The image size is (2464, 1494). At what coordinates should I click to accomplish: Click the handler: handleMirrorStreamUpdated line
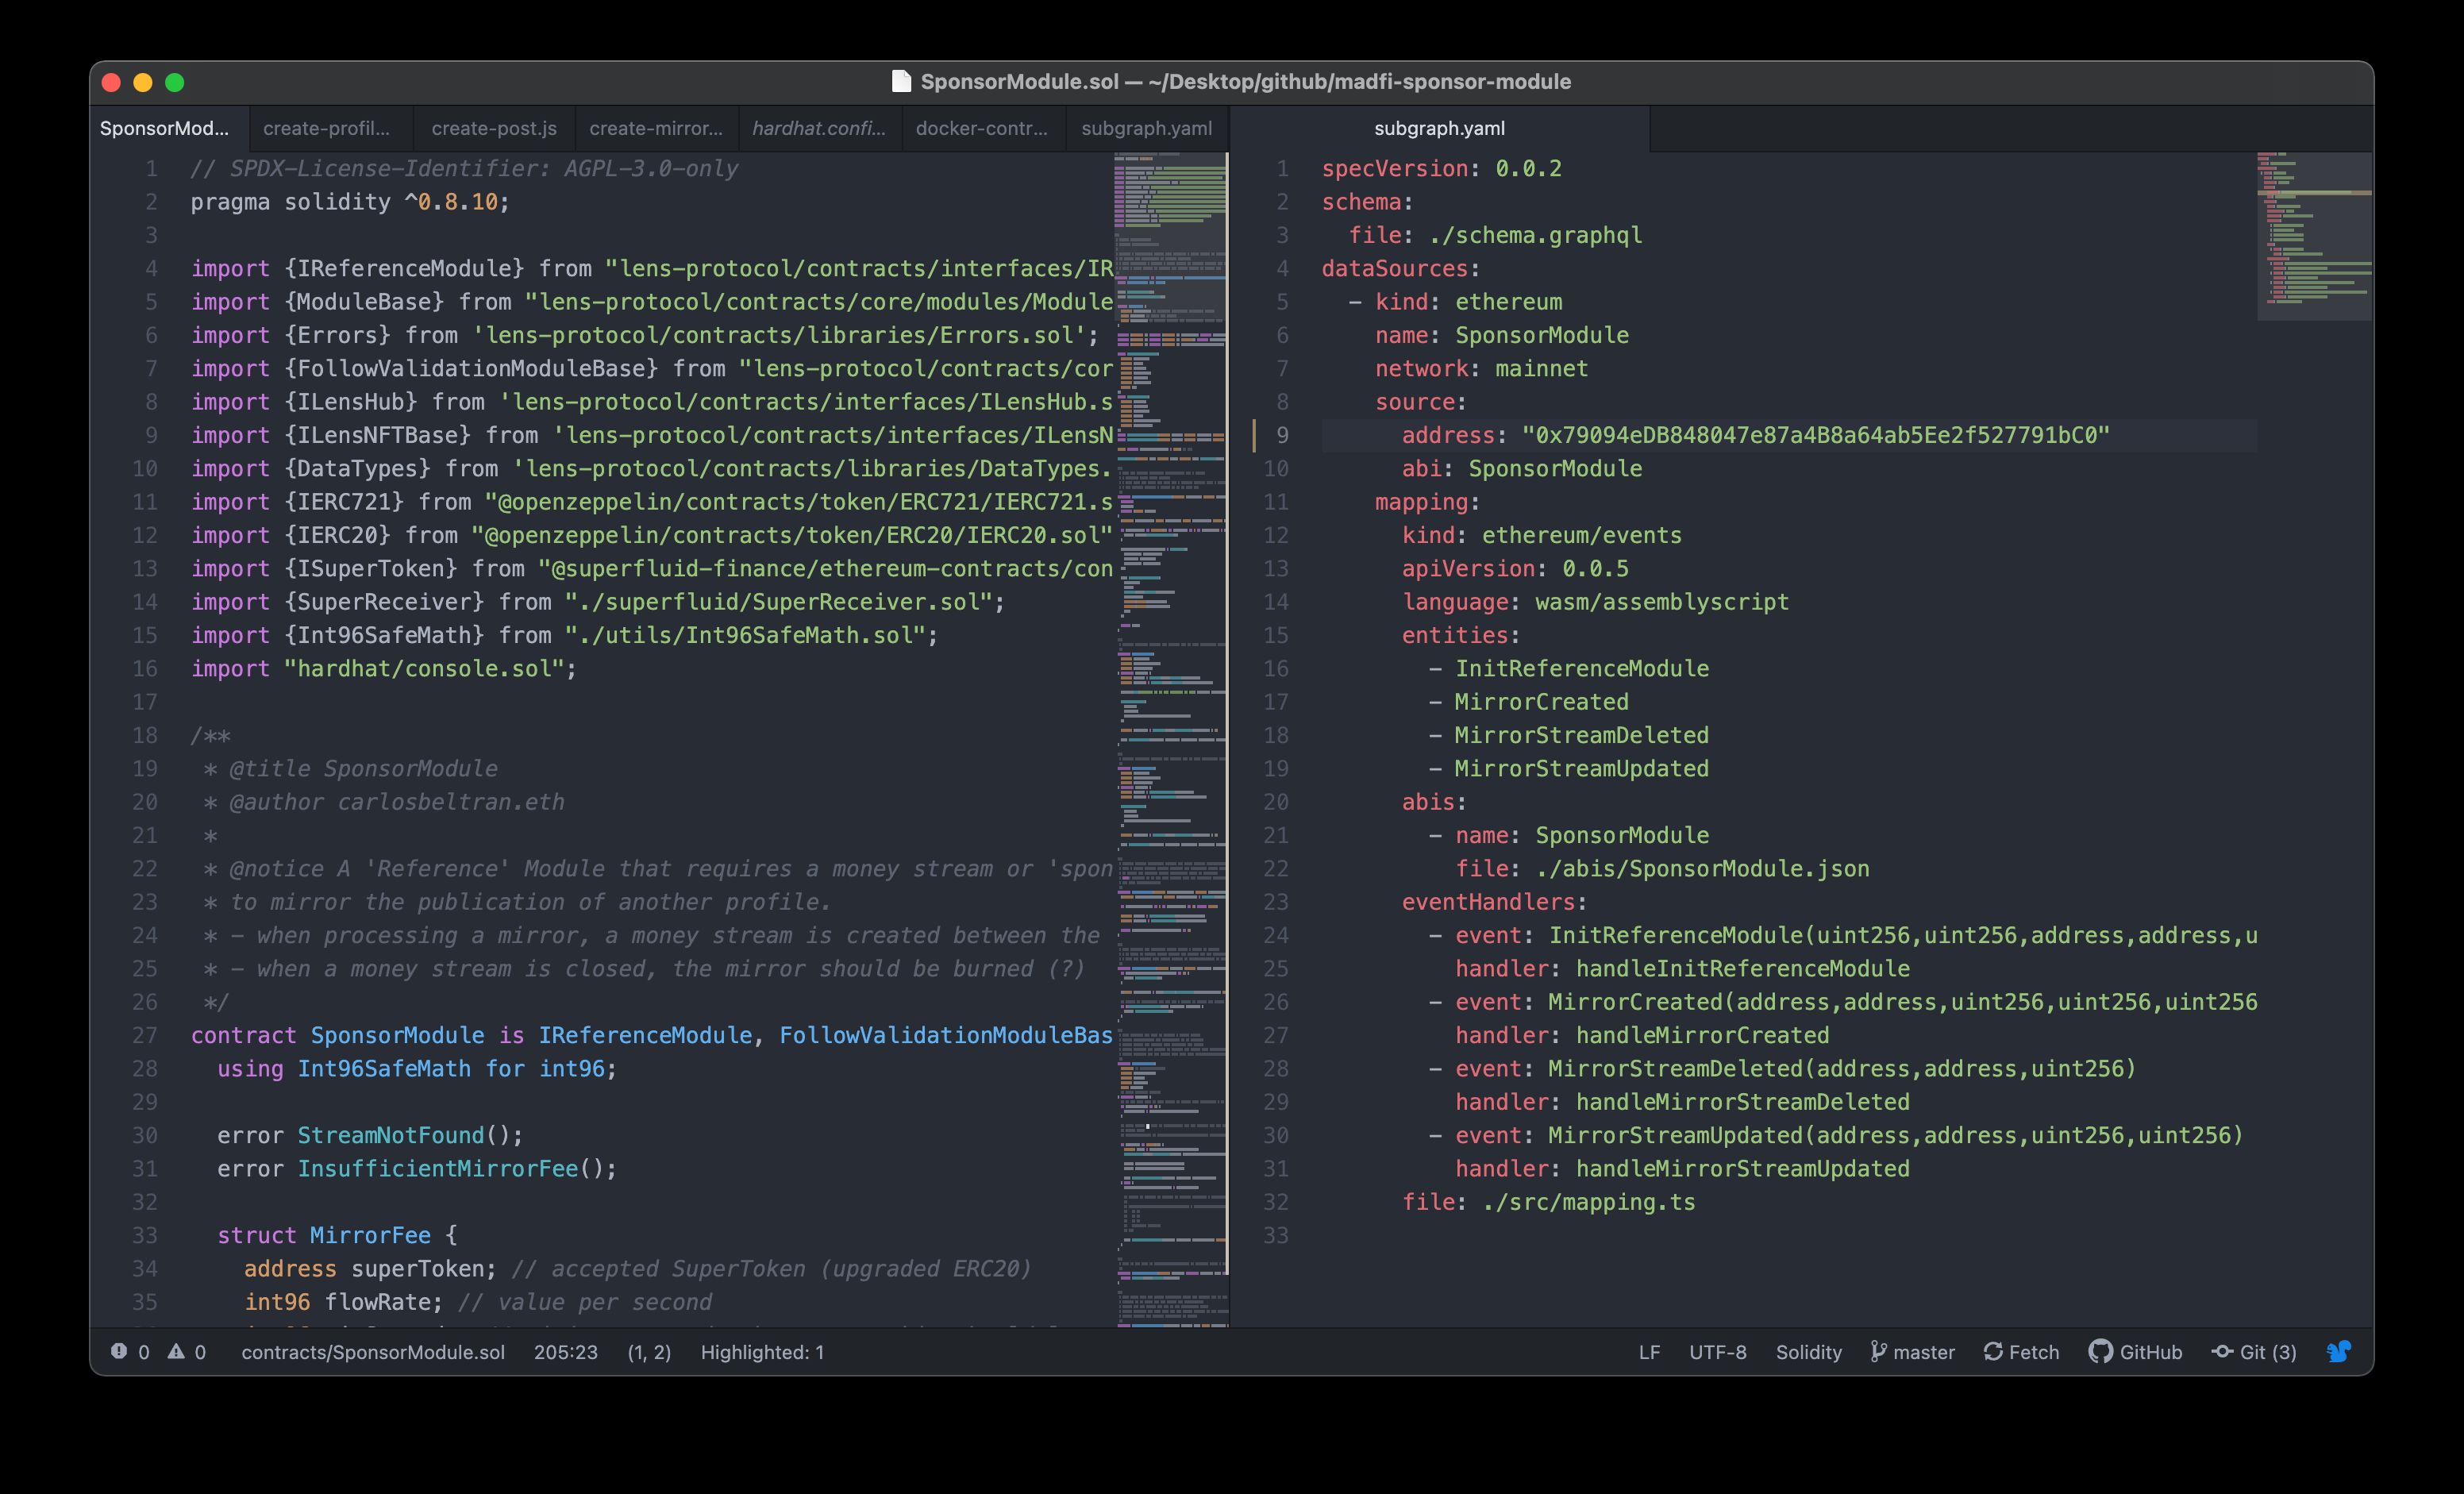click(x=1682, y=1168)
